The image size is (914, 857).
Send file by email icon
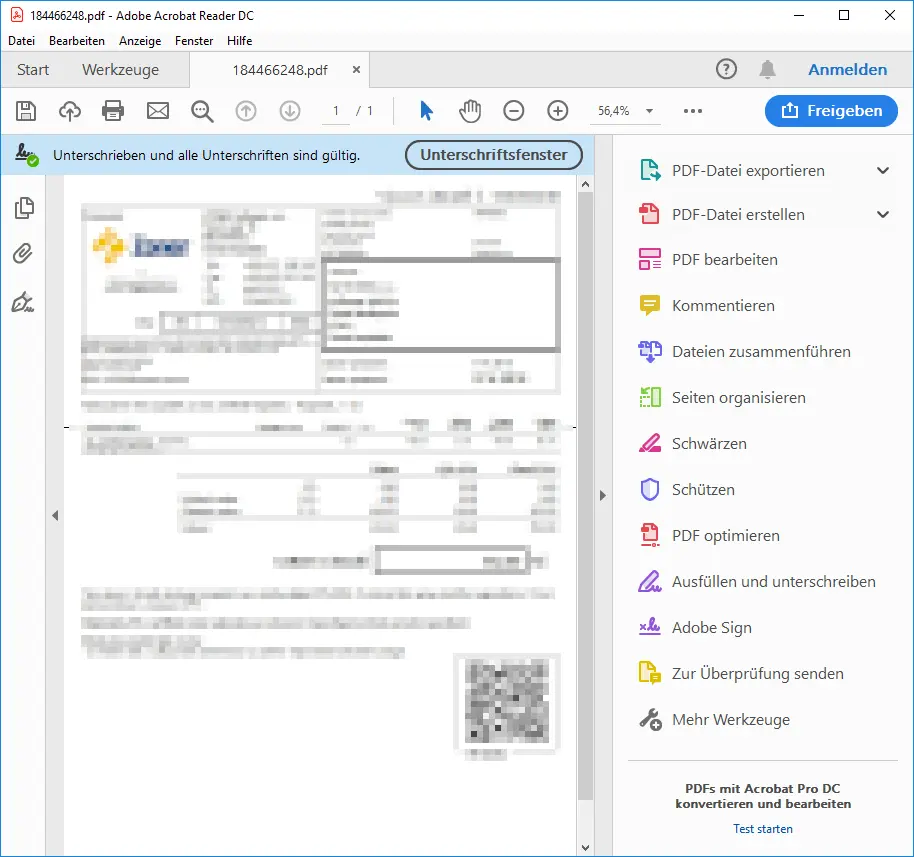[x=157, y=111]
